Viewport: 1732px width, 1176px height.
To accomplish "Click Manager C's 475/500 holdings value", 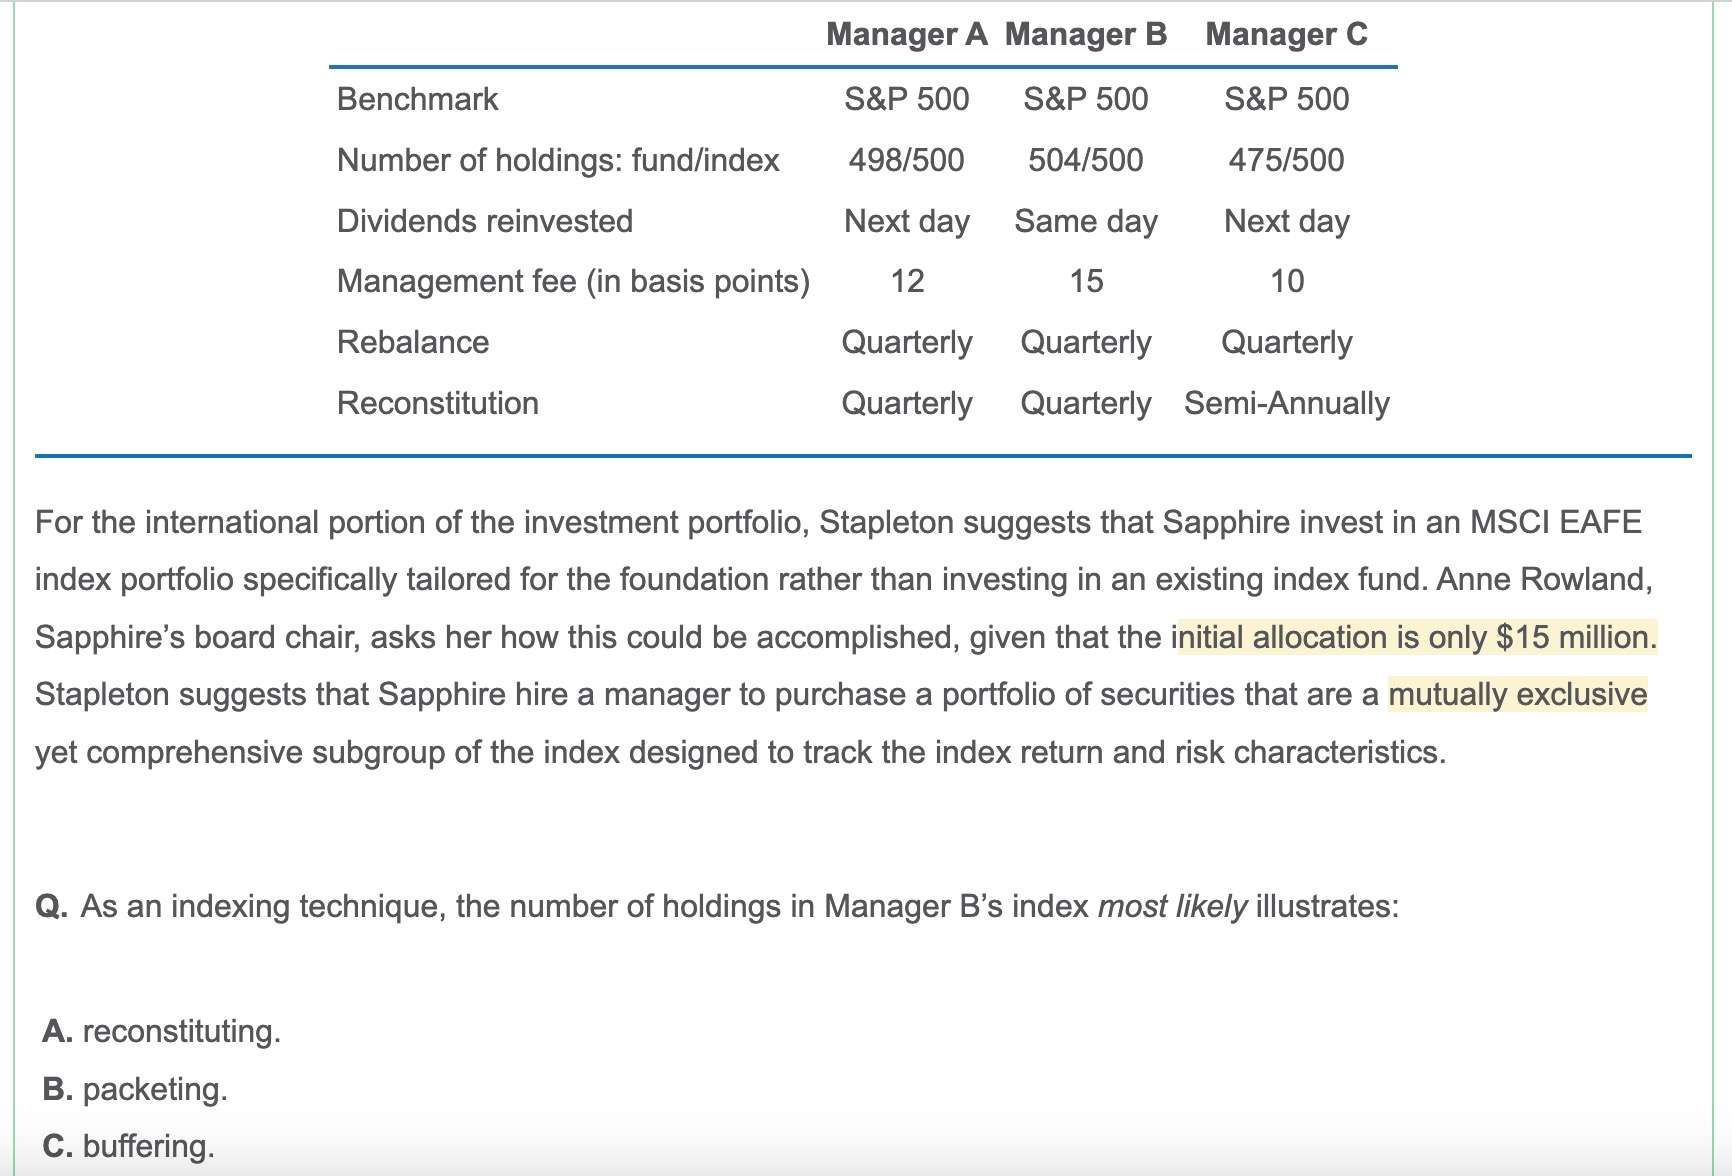I will pyautogui.click(x=1286, y=160).
